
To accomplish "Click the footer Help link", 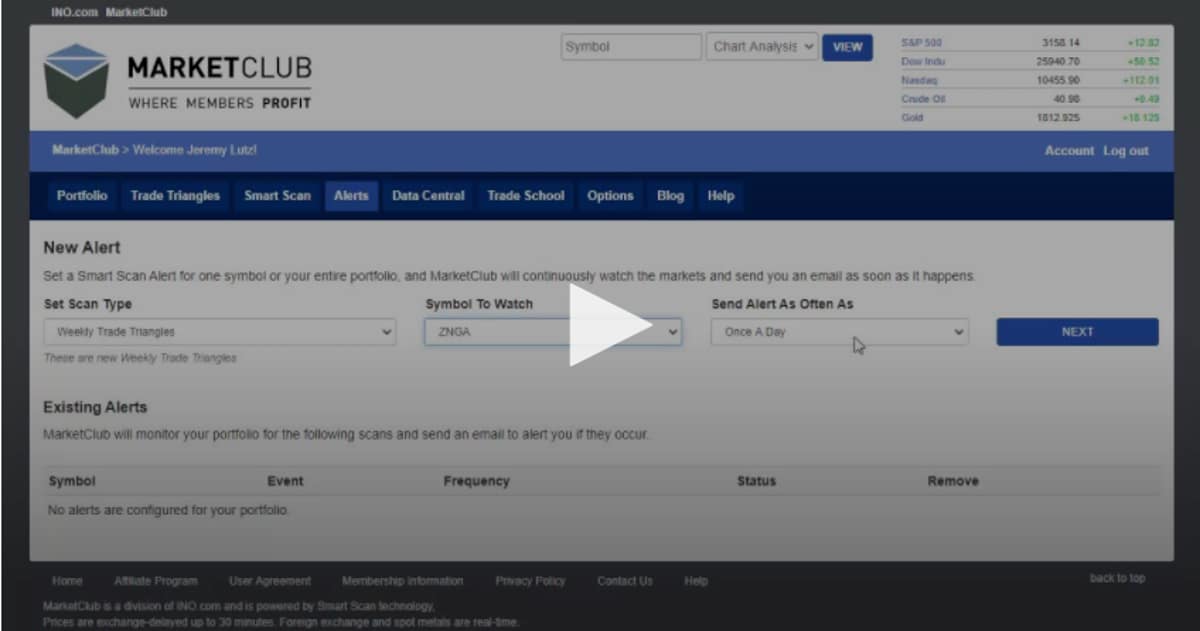I will 696,581.
